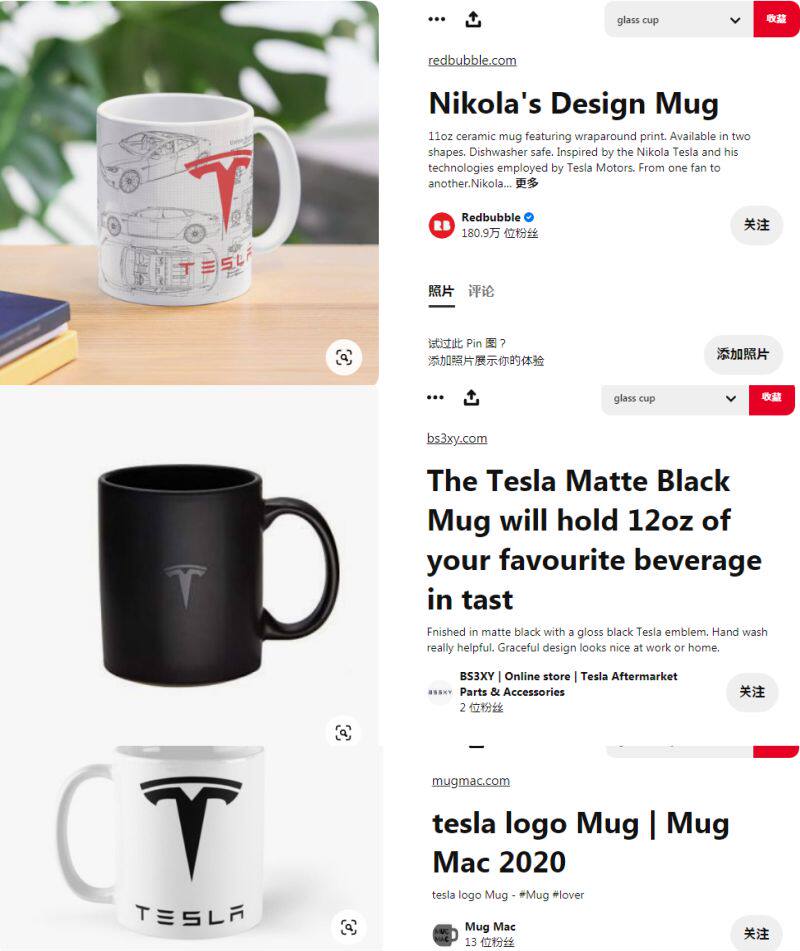
Task: Open more options for the Tesla Matte Black Mug pin
Action: pyautogui.click(x=435, y=398)
